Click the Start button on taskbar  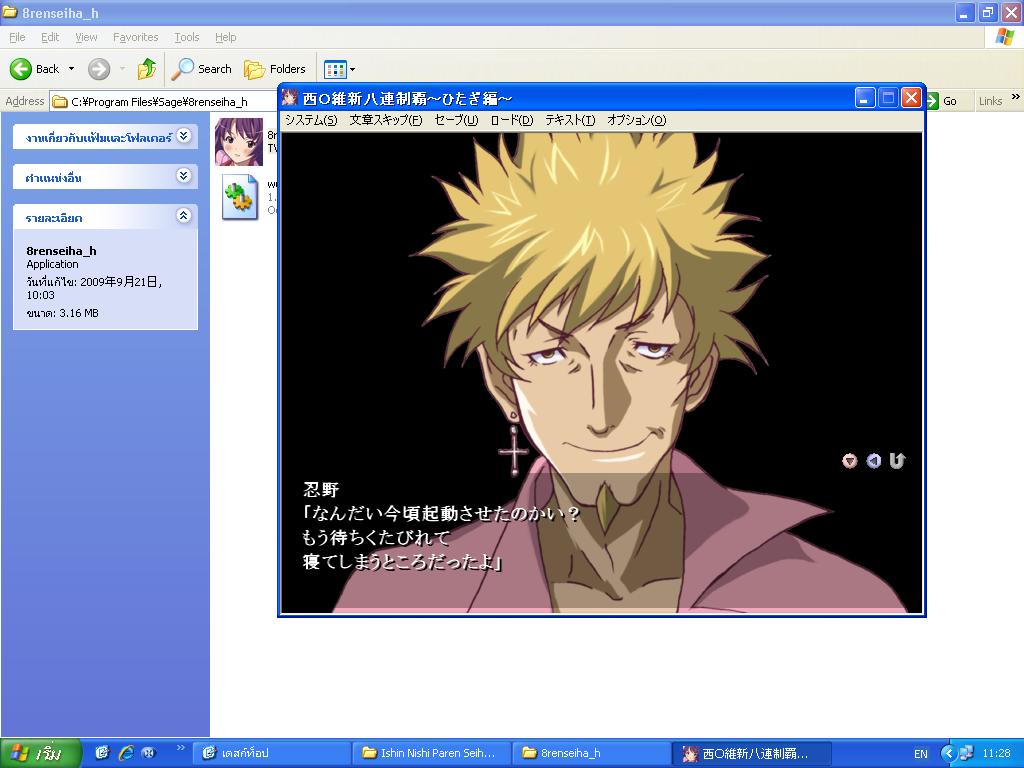coord(40,753)
